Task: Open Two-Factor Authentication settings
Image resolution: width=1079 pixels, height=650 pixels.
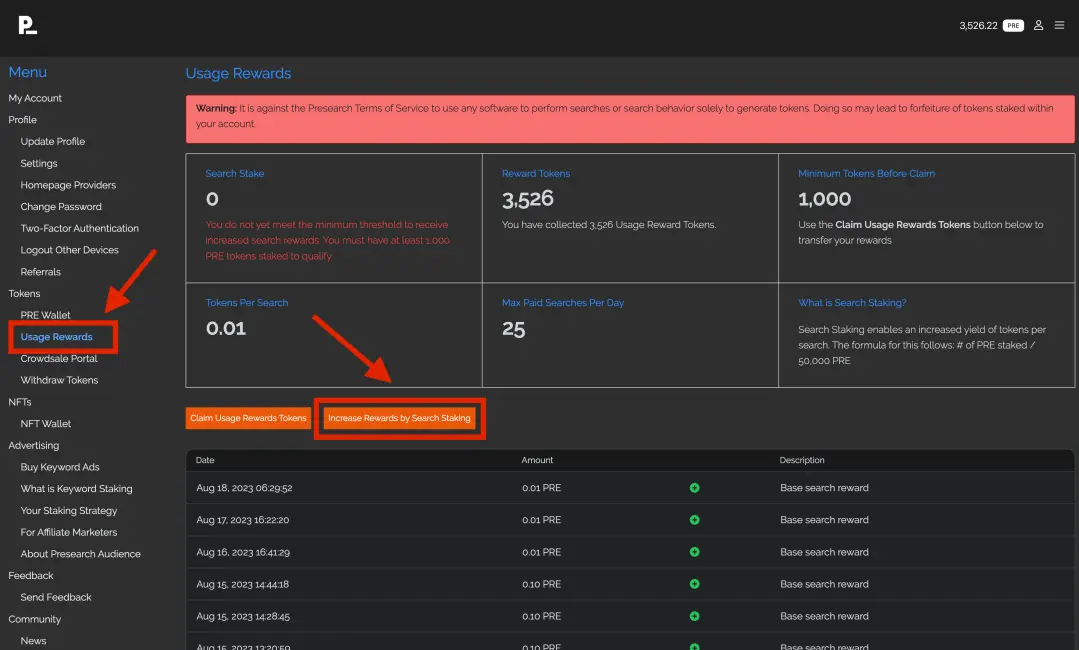Action: [x=80, y=228]
